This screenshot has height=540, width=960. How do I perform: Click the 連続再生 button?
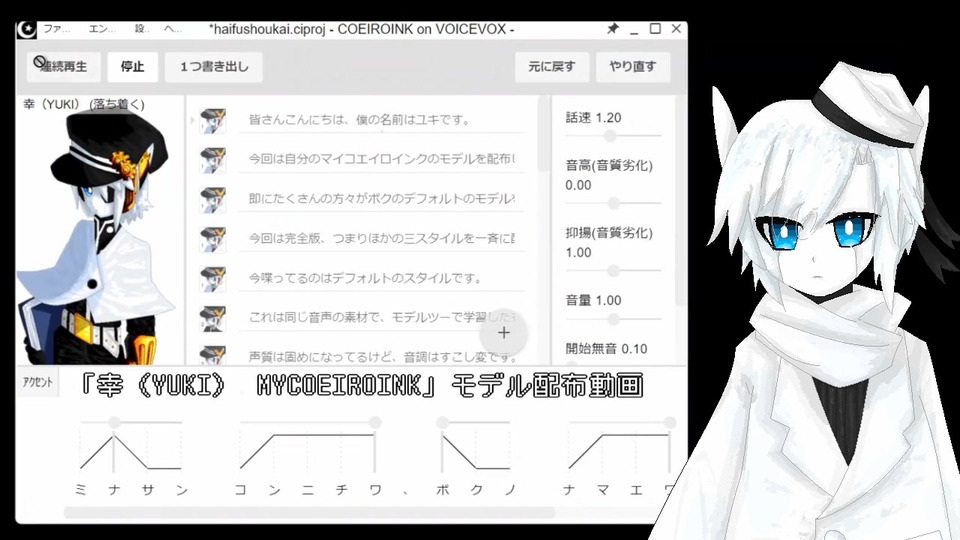(x=64, y=67)
